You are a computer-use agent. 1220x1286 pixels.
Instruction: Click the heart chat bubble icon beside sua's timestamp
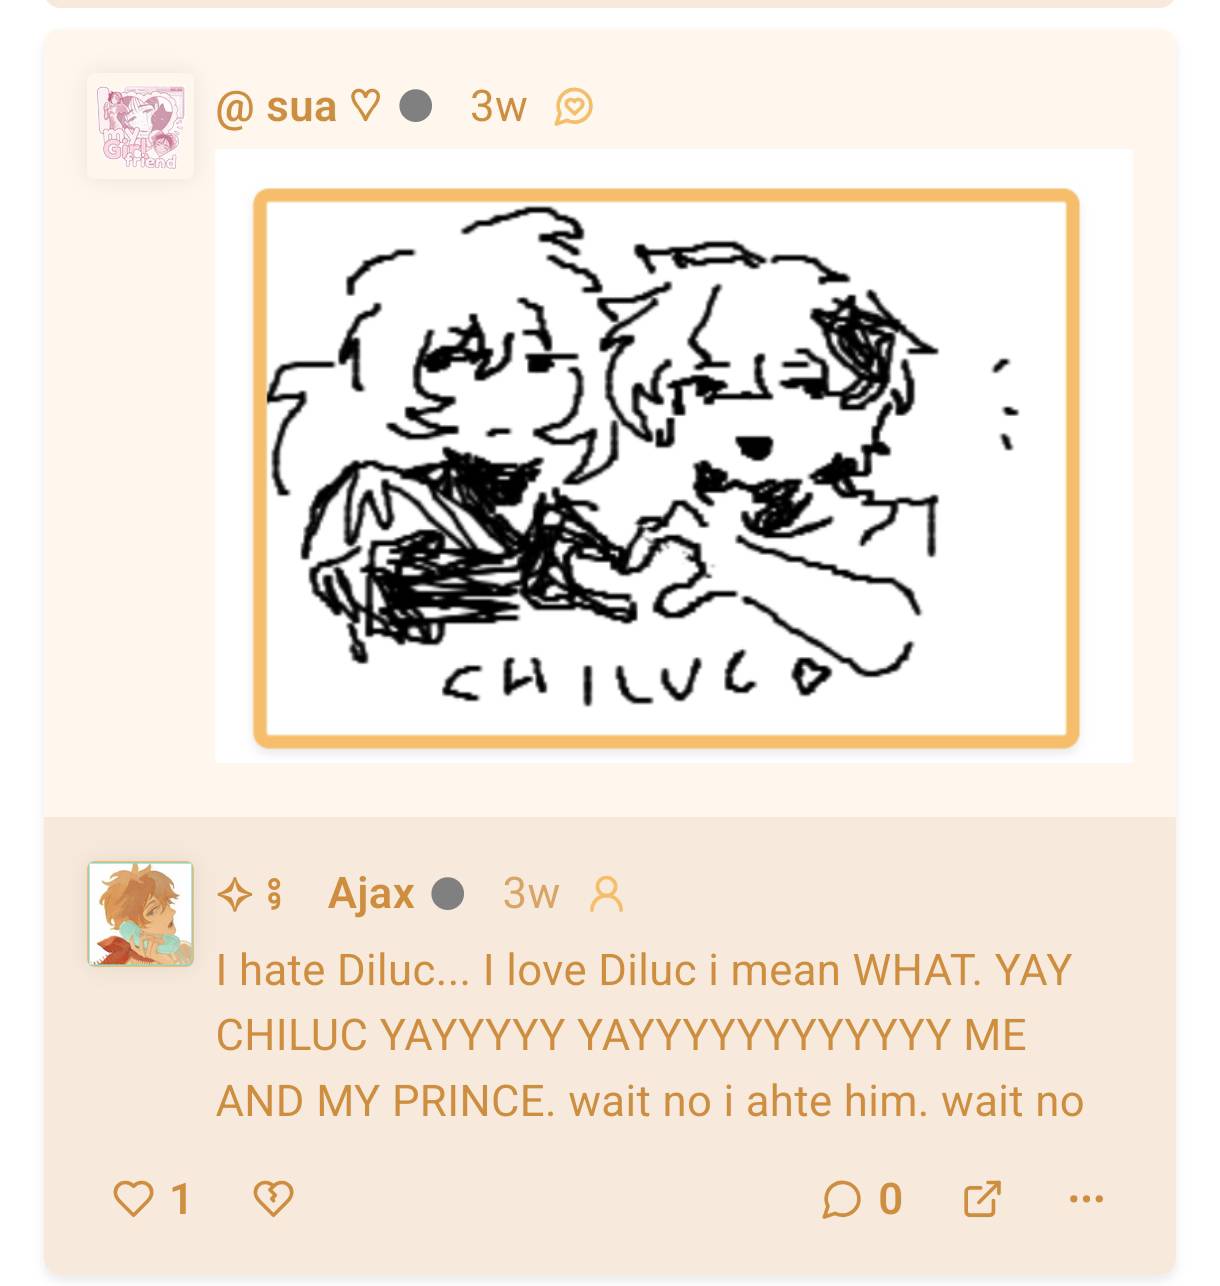[x=574, y=106]
